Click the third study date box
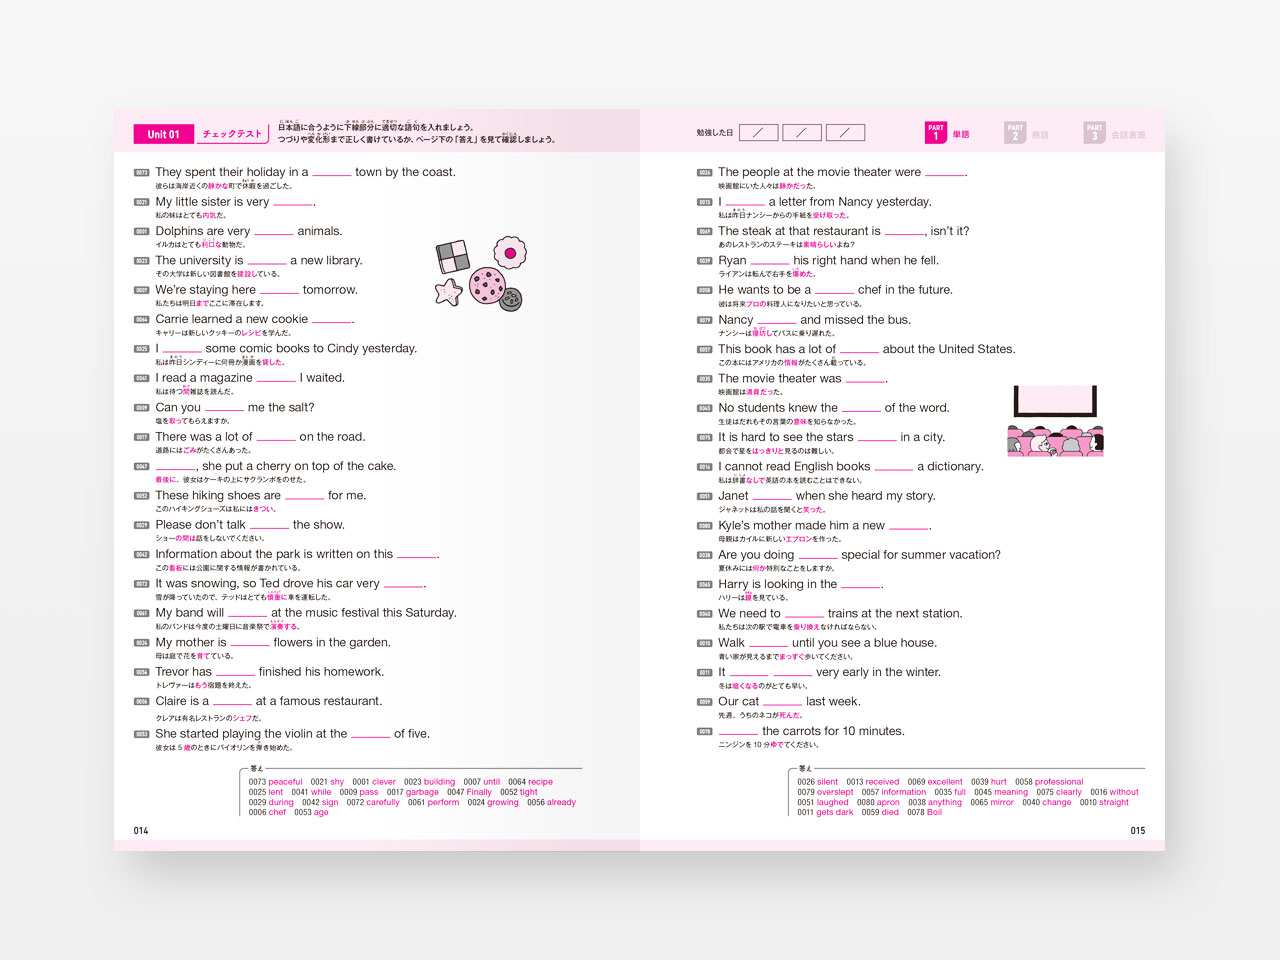The width and height of the screenshot is (1280, 960). [x=845, y=133]
